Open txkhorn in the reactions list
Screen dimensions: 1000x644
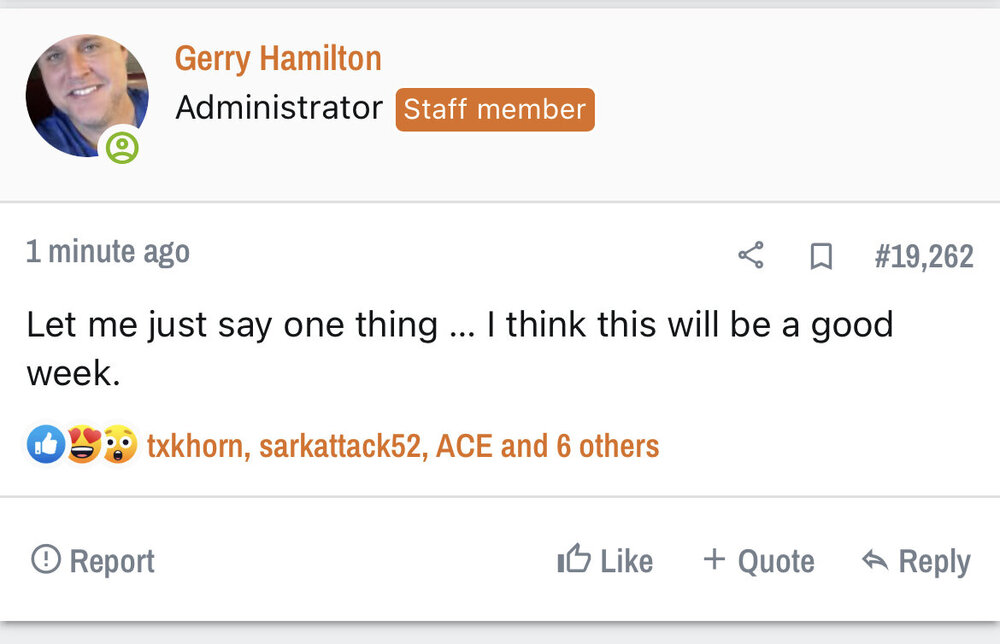pos(195,445)
